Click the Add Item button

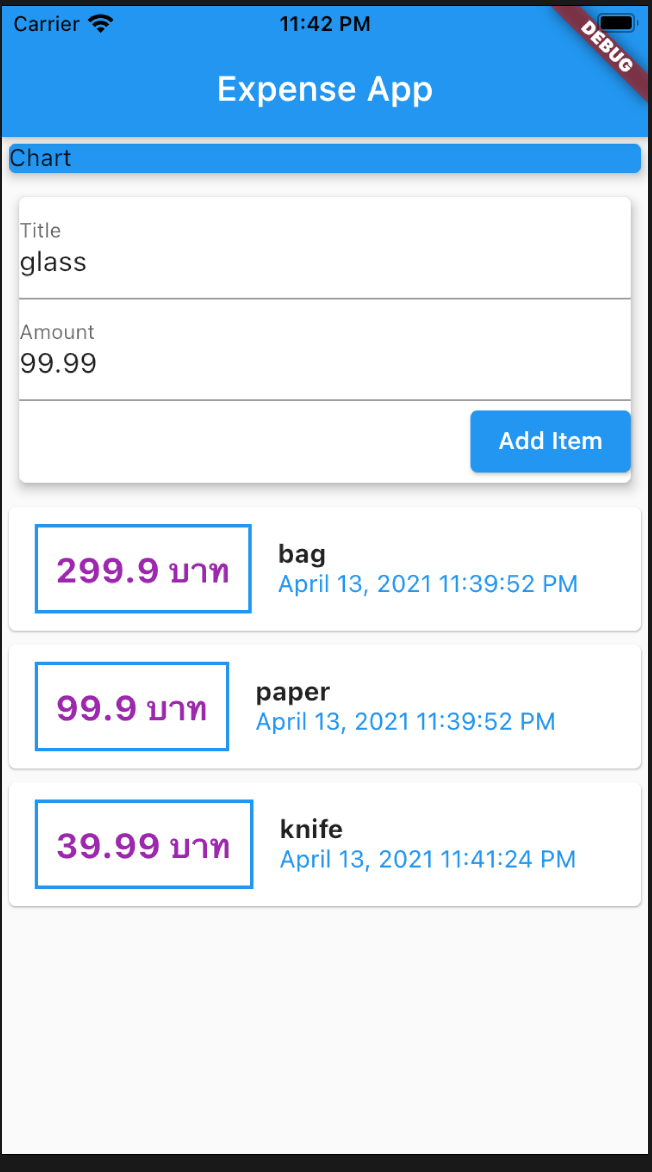coord(550,441)
